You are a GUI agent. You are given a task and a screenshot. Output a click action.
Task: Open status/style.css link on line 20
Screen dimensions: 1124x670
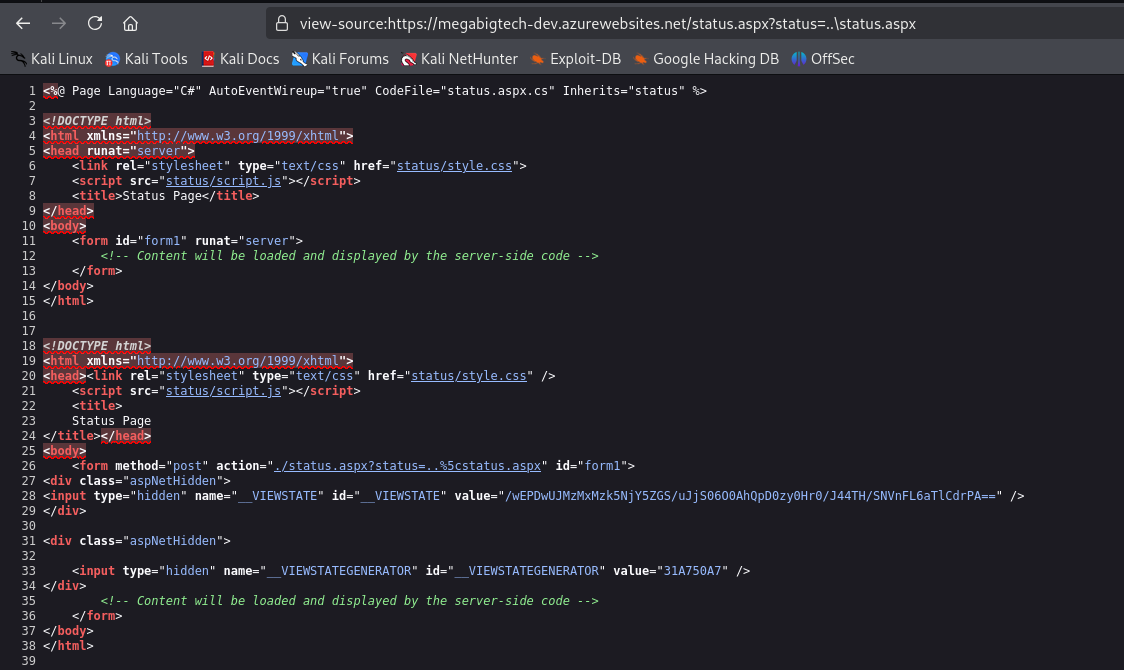point(469,375)
